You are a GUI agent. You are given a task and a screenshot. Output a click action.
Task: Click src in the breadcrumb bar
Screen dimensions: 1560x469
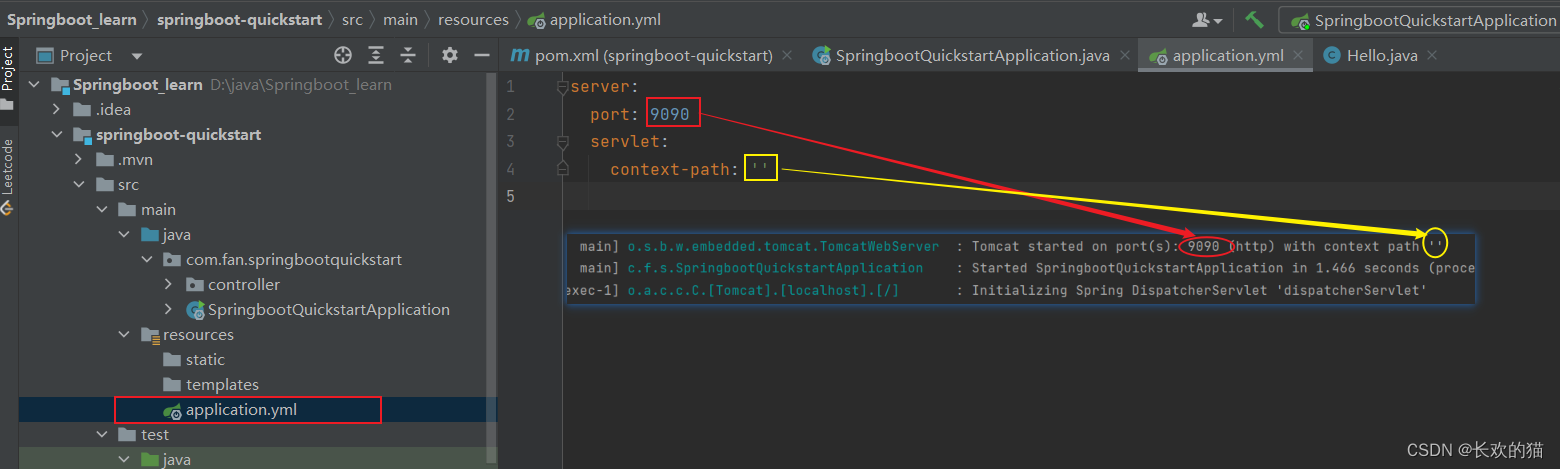coord(353,19)
